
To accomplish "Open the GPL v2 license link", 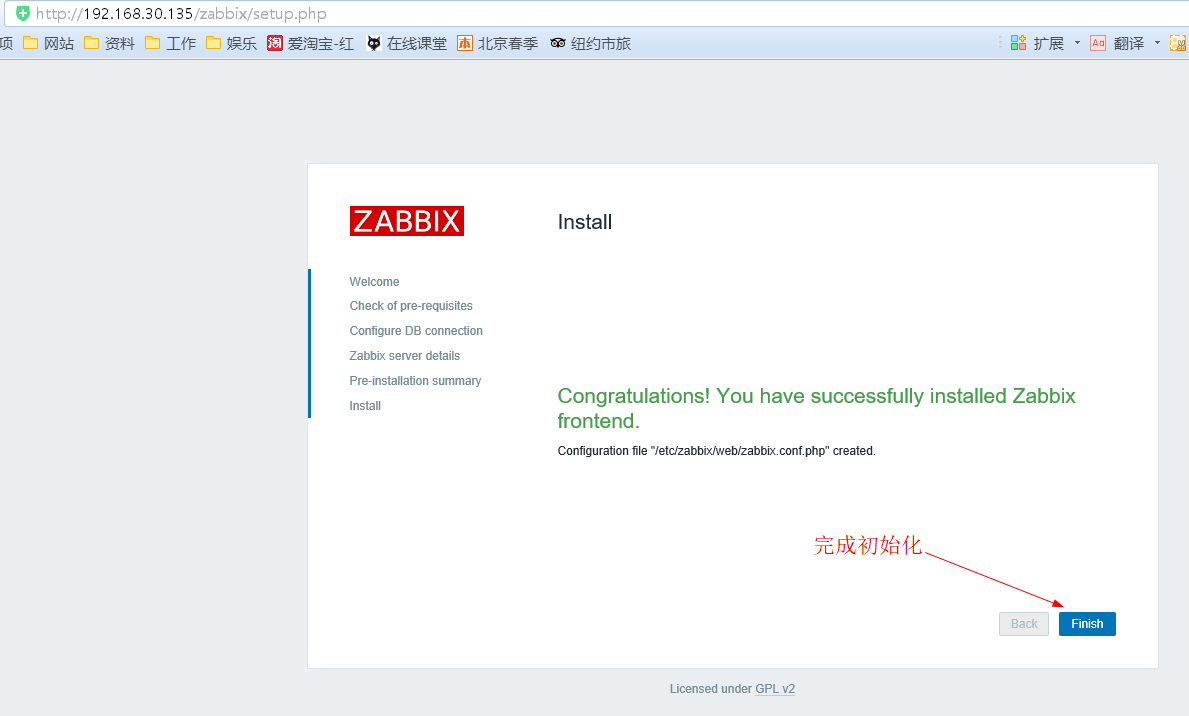I will coord(775,689).
